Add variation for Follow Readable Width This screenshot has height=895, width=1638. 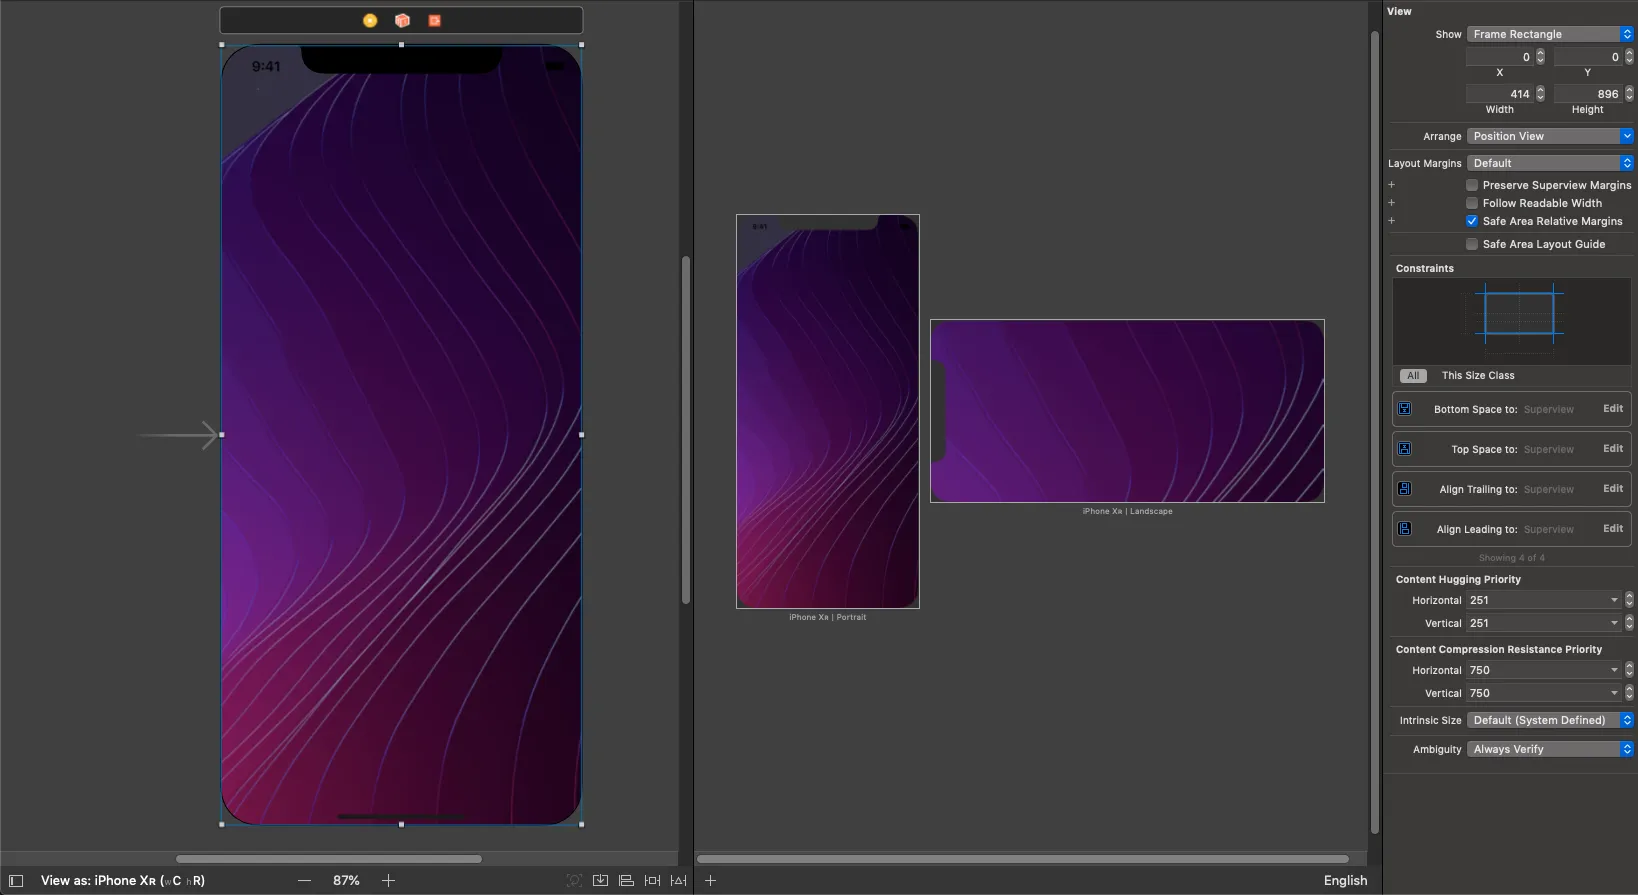(1391, 203)
